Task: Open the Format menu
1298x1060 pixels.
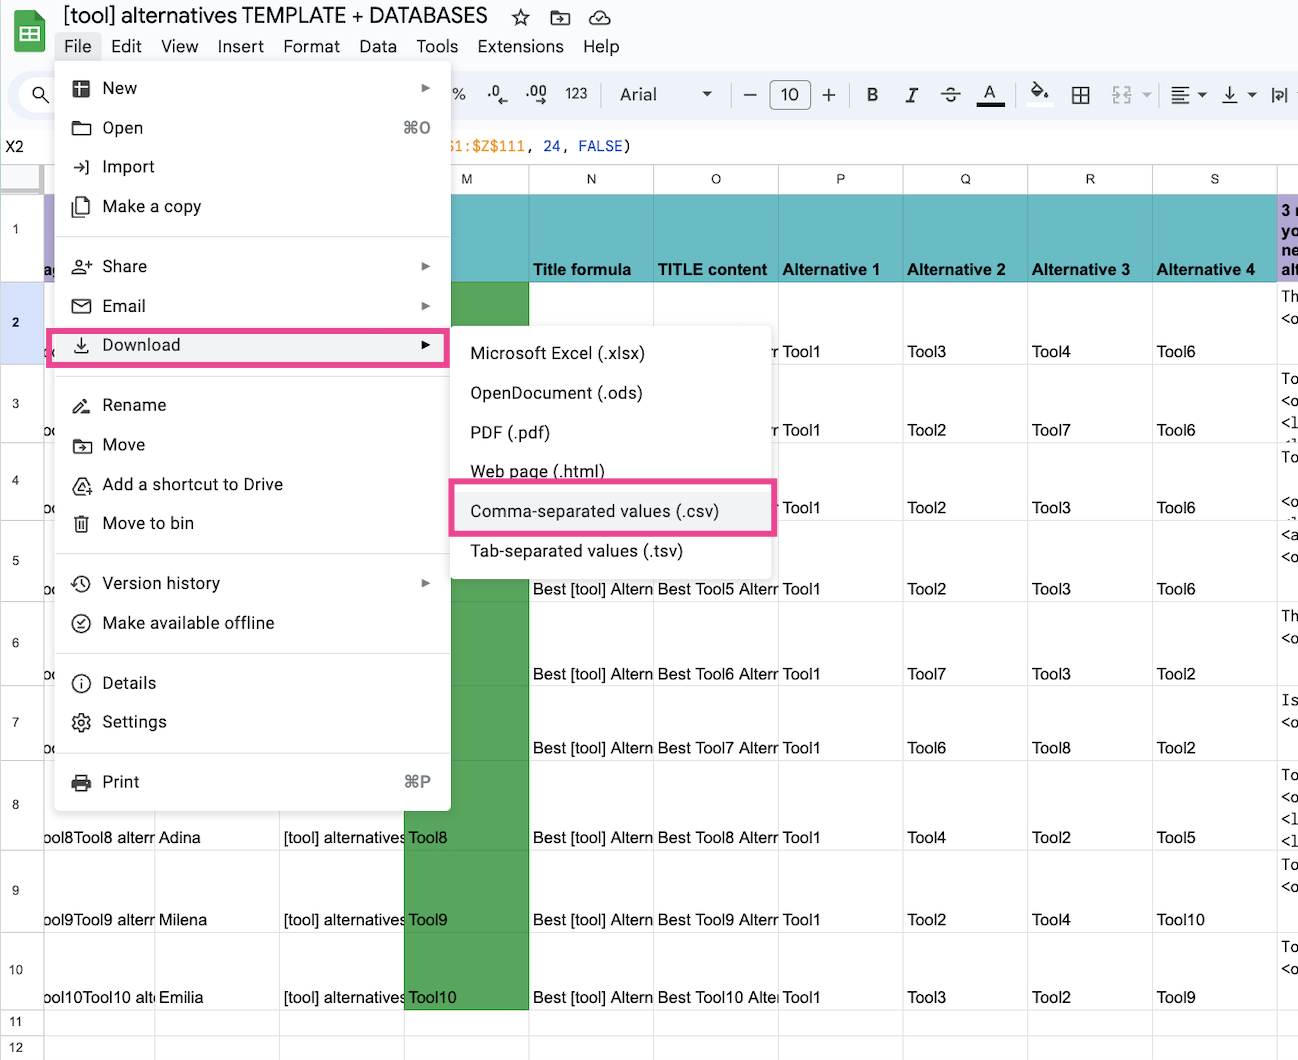Action: (x=312, y=46)
